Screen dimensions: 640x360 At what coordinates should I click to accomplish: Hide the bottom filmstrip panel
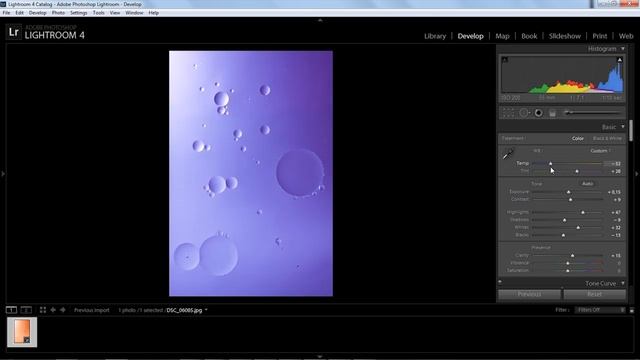(x=320, y=357)
